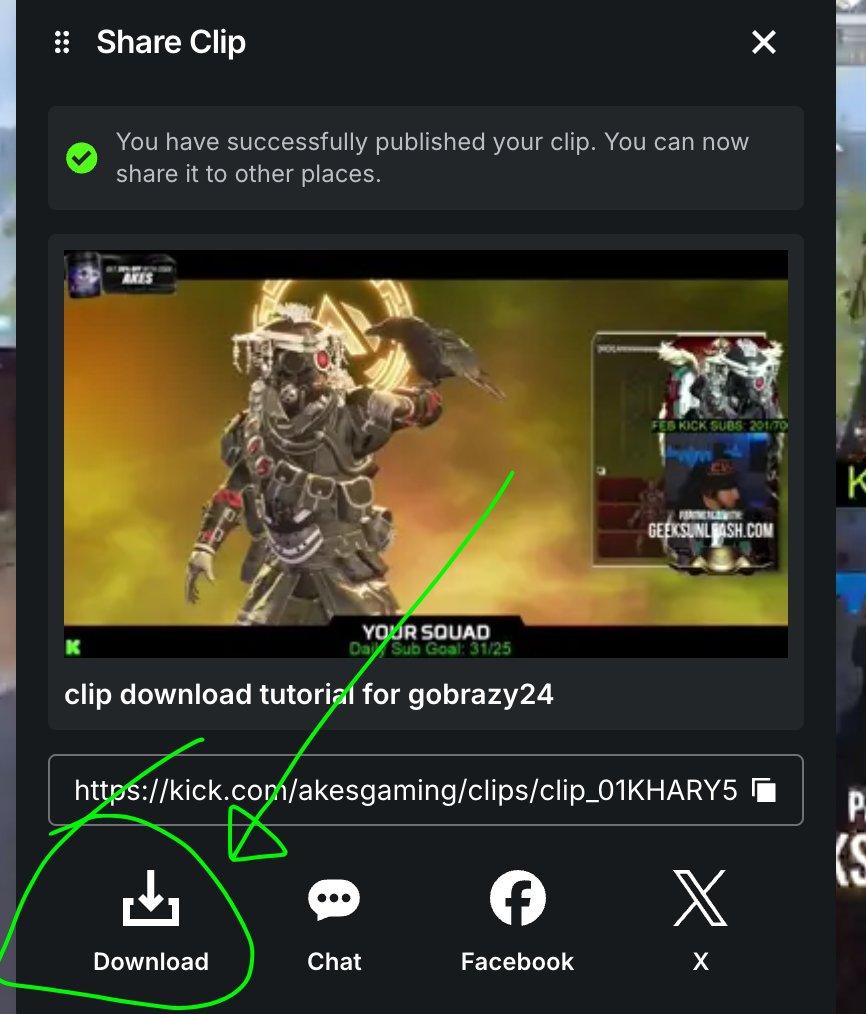Select the kick.com clip URL field
Screen dimensions: 866x1014
[x=426, y=790]
